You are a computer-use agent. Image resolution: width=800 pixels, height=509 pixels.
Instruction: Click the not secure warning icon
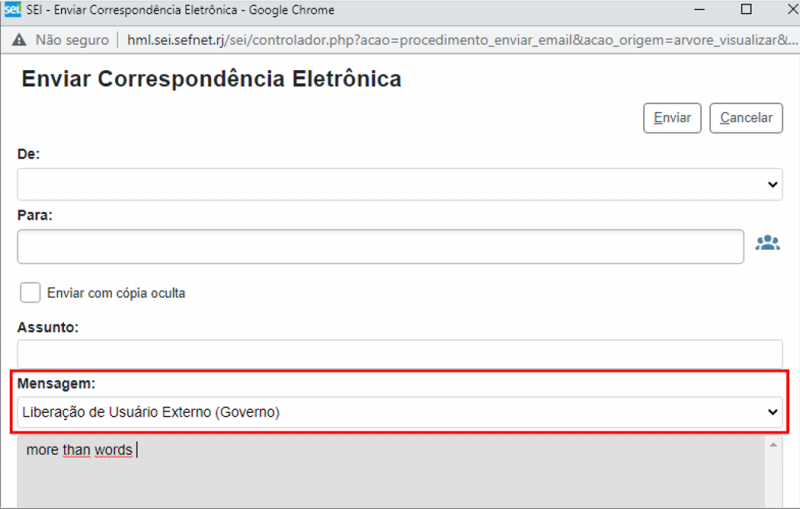(19, 40)
